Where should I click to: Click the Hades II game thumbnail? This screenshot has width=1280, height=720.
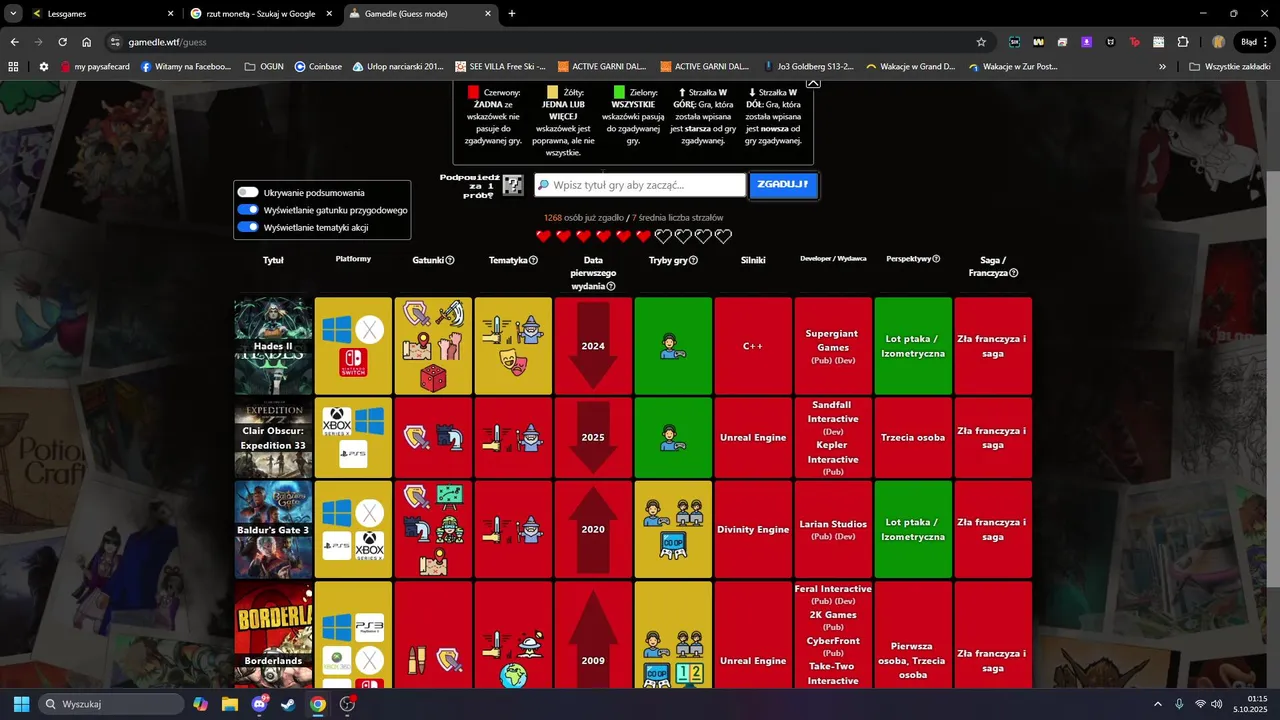coord(273,346)
